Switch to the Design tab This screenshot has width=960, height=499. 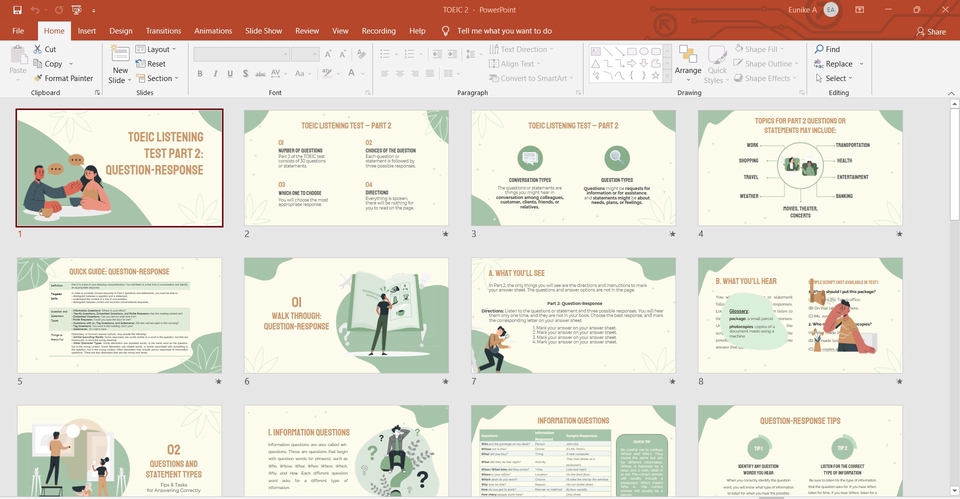tap(121, 31)
